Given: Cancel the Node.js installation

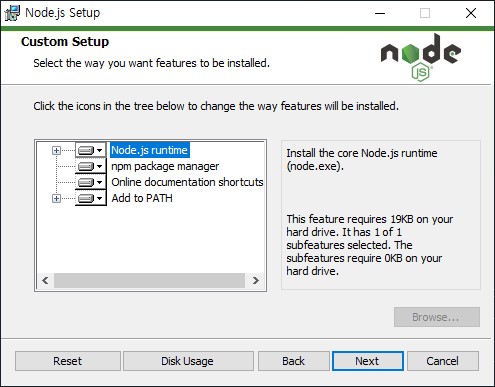Looking at the screenshot, I should tap(443, 361).
